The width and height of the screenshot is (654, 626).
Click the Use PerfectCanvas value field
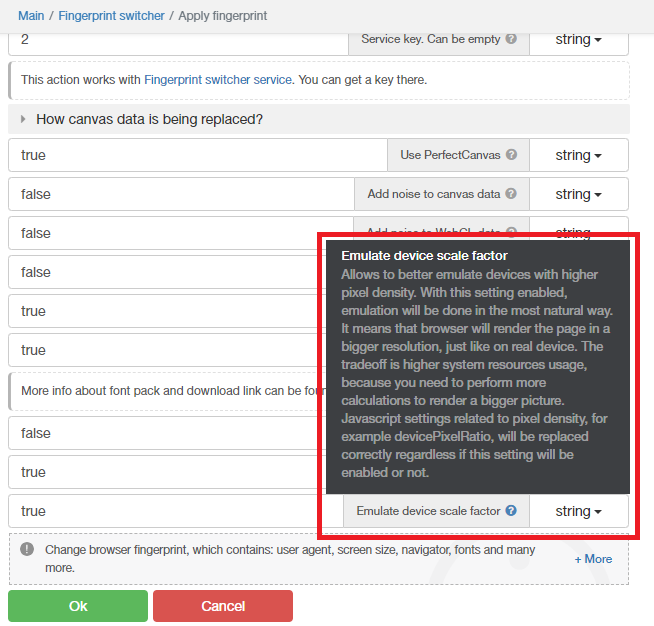[195, 155]
